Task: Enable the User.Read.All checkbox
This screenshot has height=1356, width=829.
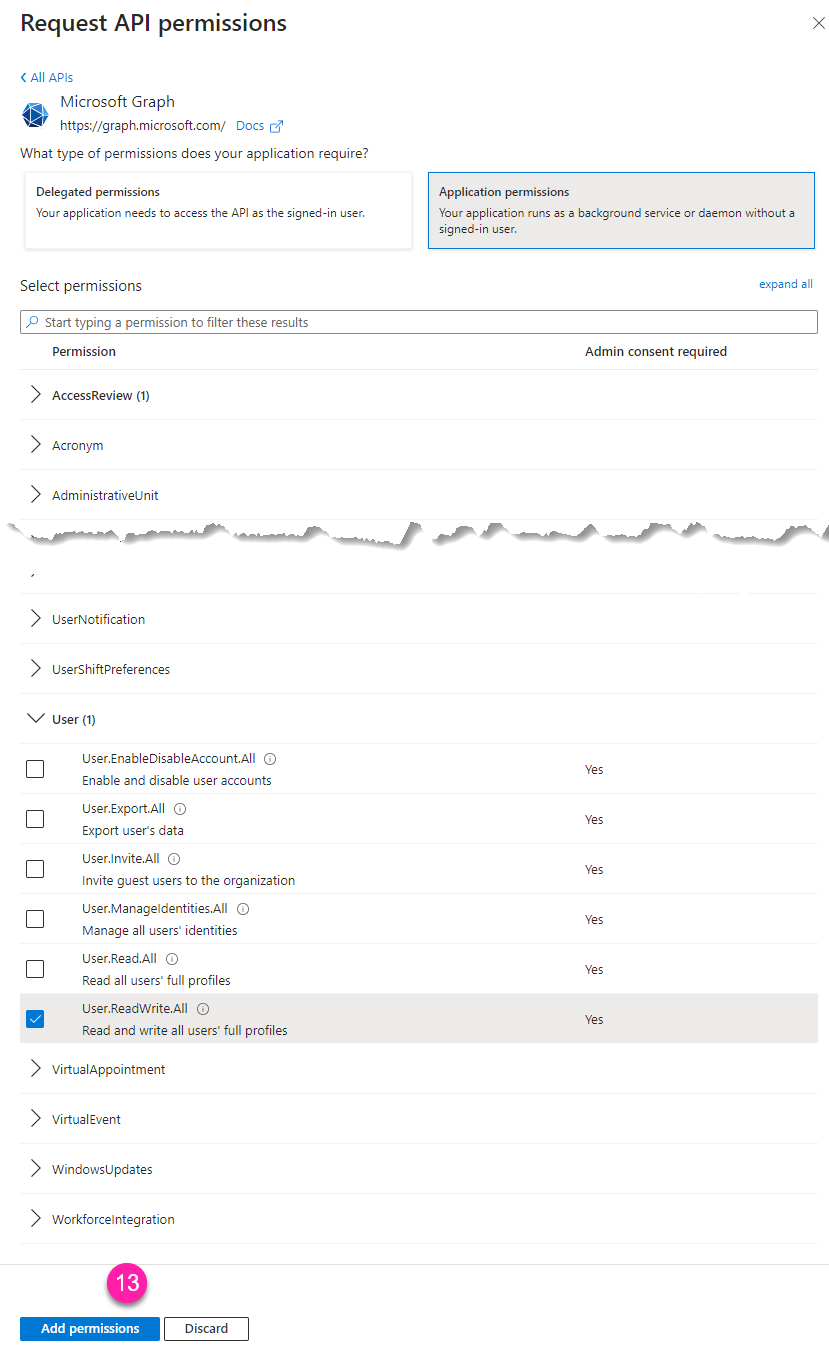Action: 35,969
